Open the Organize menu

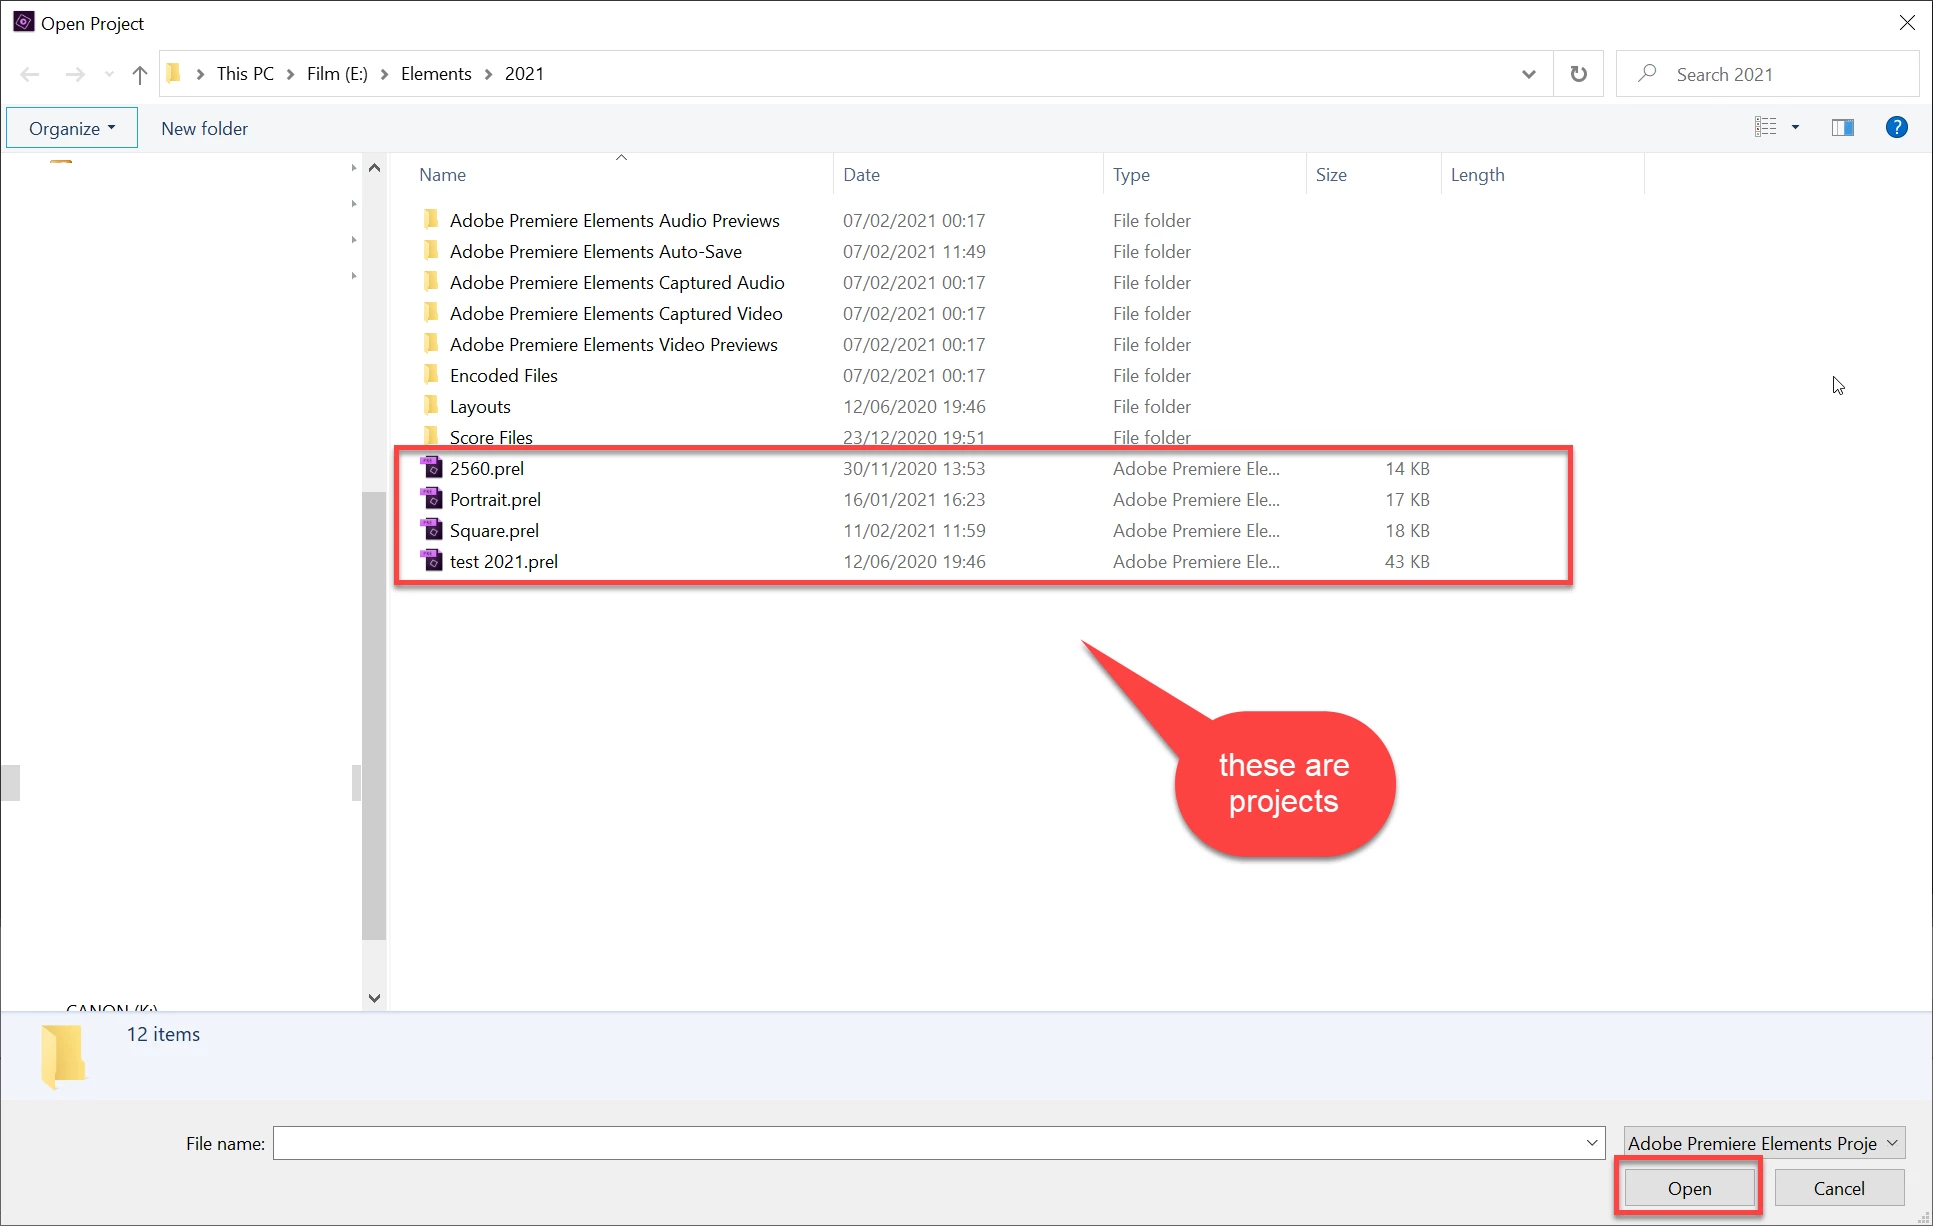(72, 128)
